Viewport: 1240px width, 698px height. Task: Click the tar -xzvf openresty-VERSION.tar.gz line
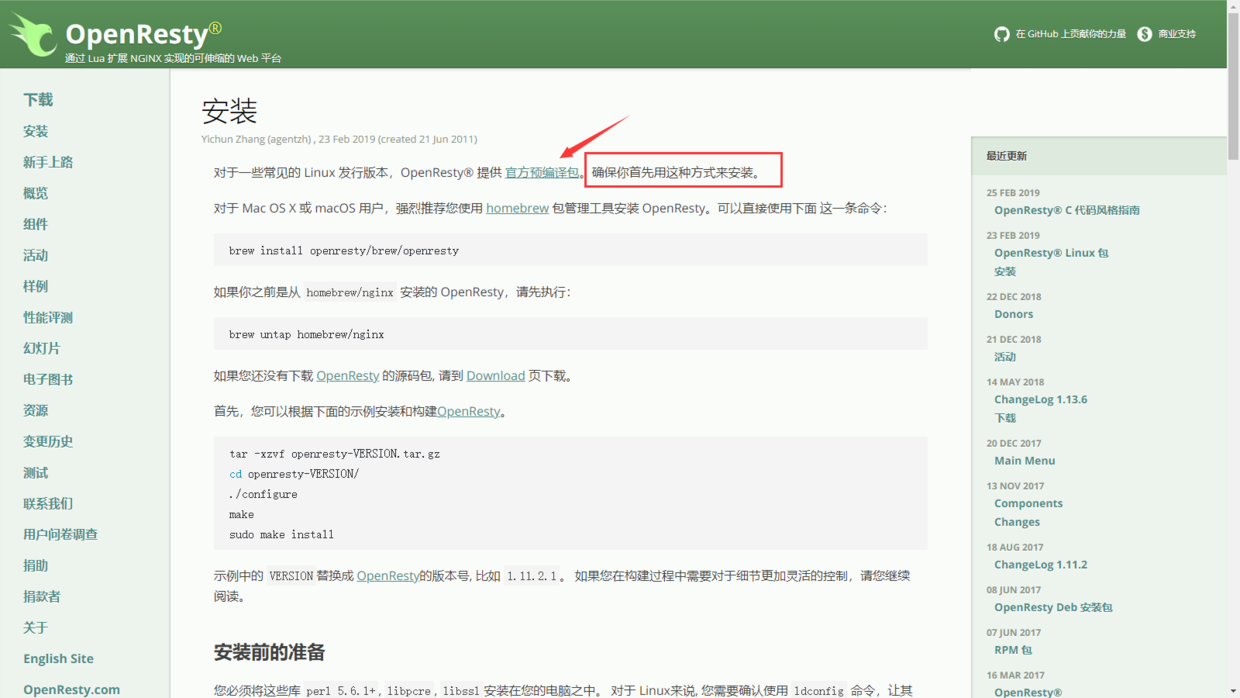point(334,454)
